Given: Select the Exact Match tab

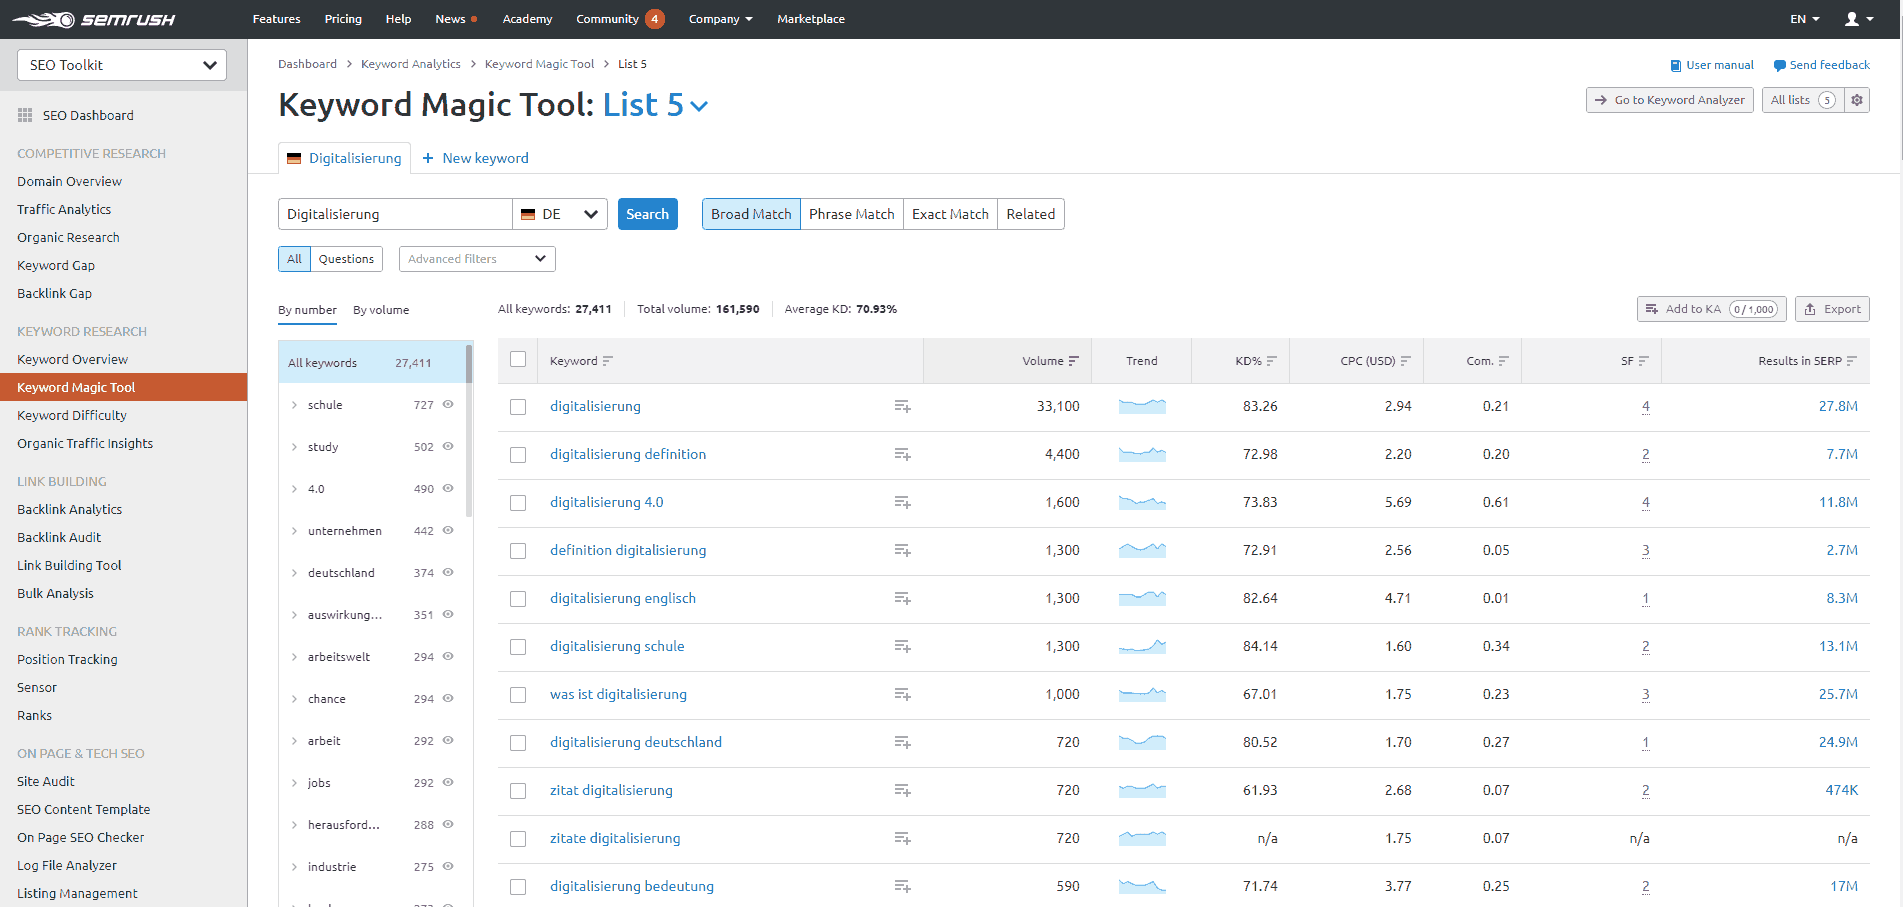Looking at the screenshot, I should coord(950,214).
